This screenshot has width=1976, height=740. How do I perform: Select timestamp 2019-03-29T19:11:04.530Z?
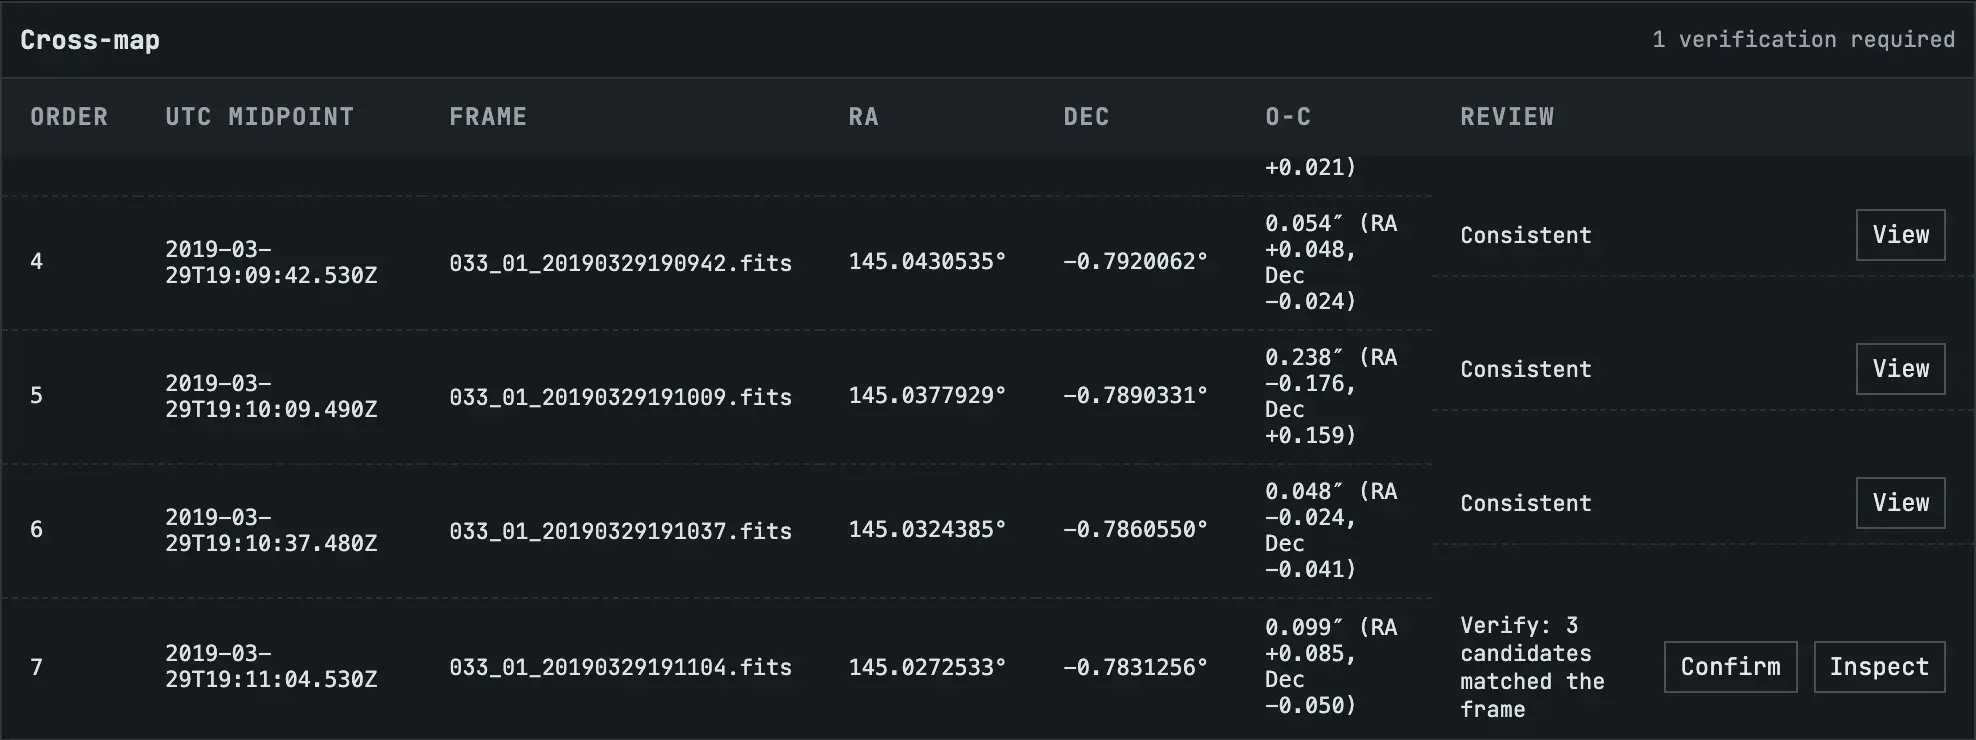pyautogui.click(x=271, y=666)
